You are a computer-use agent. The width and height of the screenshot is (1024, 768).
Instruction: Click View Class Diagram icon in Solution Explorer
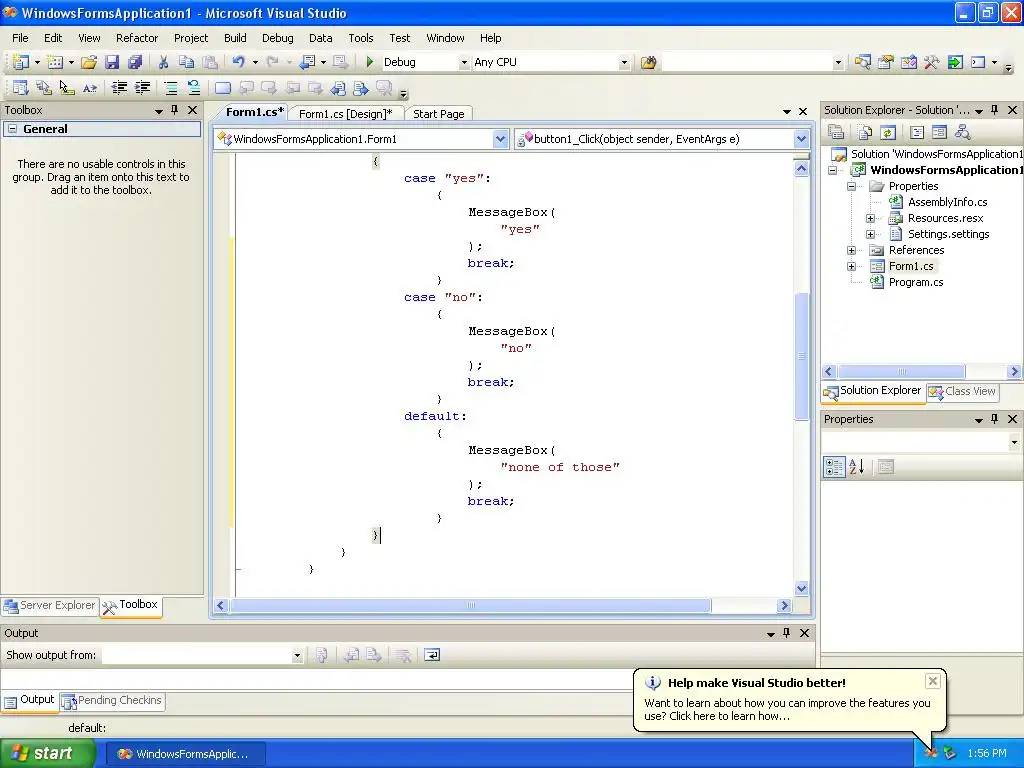click(x=963, y=133)
